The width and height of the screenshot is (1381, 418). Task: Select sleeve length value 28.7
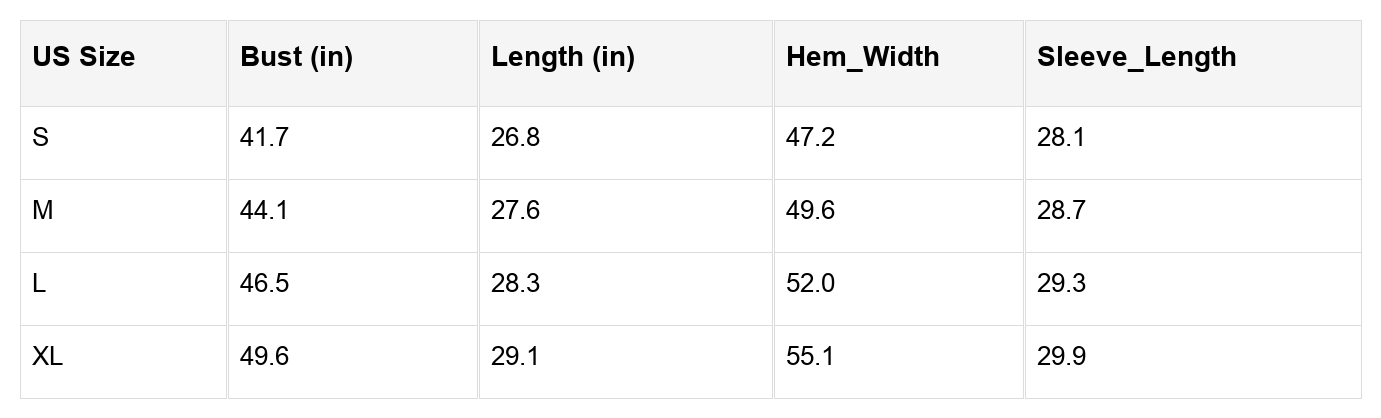coord(1061,210)
